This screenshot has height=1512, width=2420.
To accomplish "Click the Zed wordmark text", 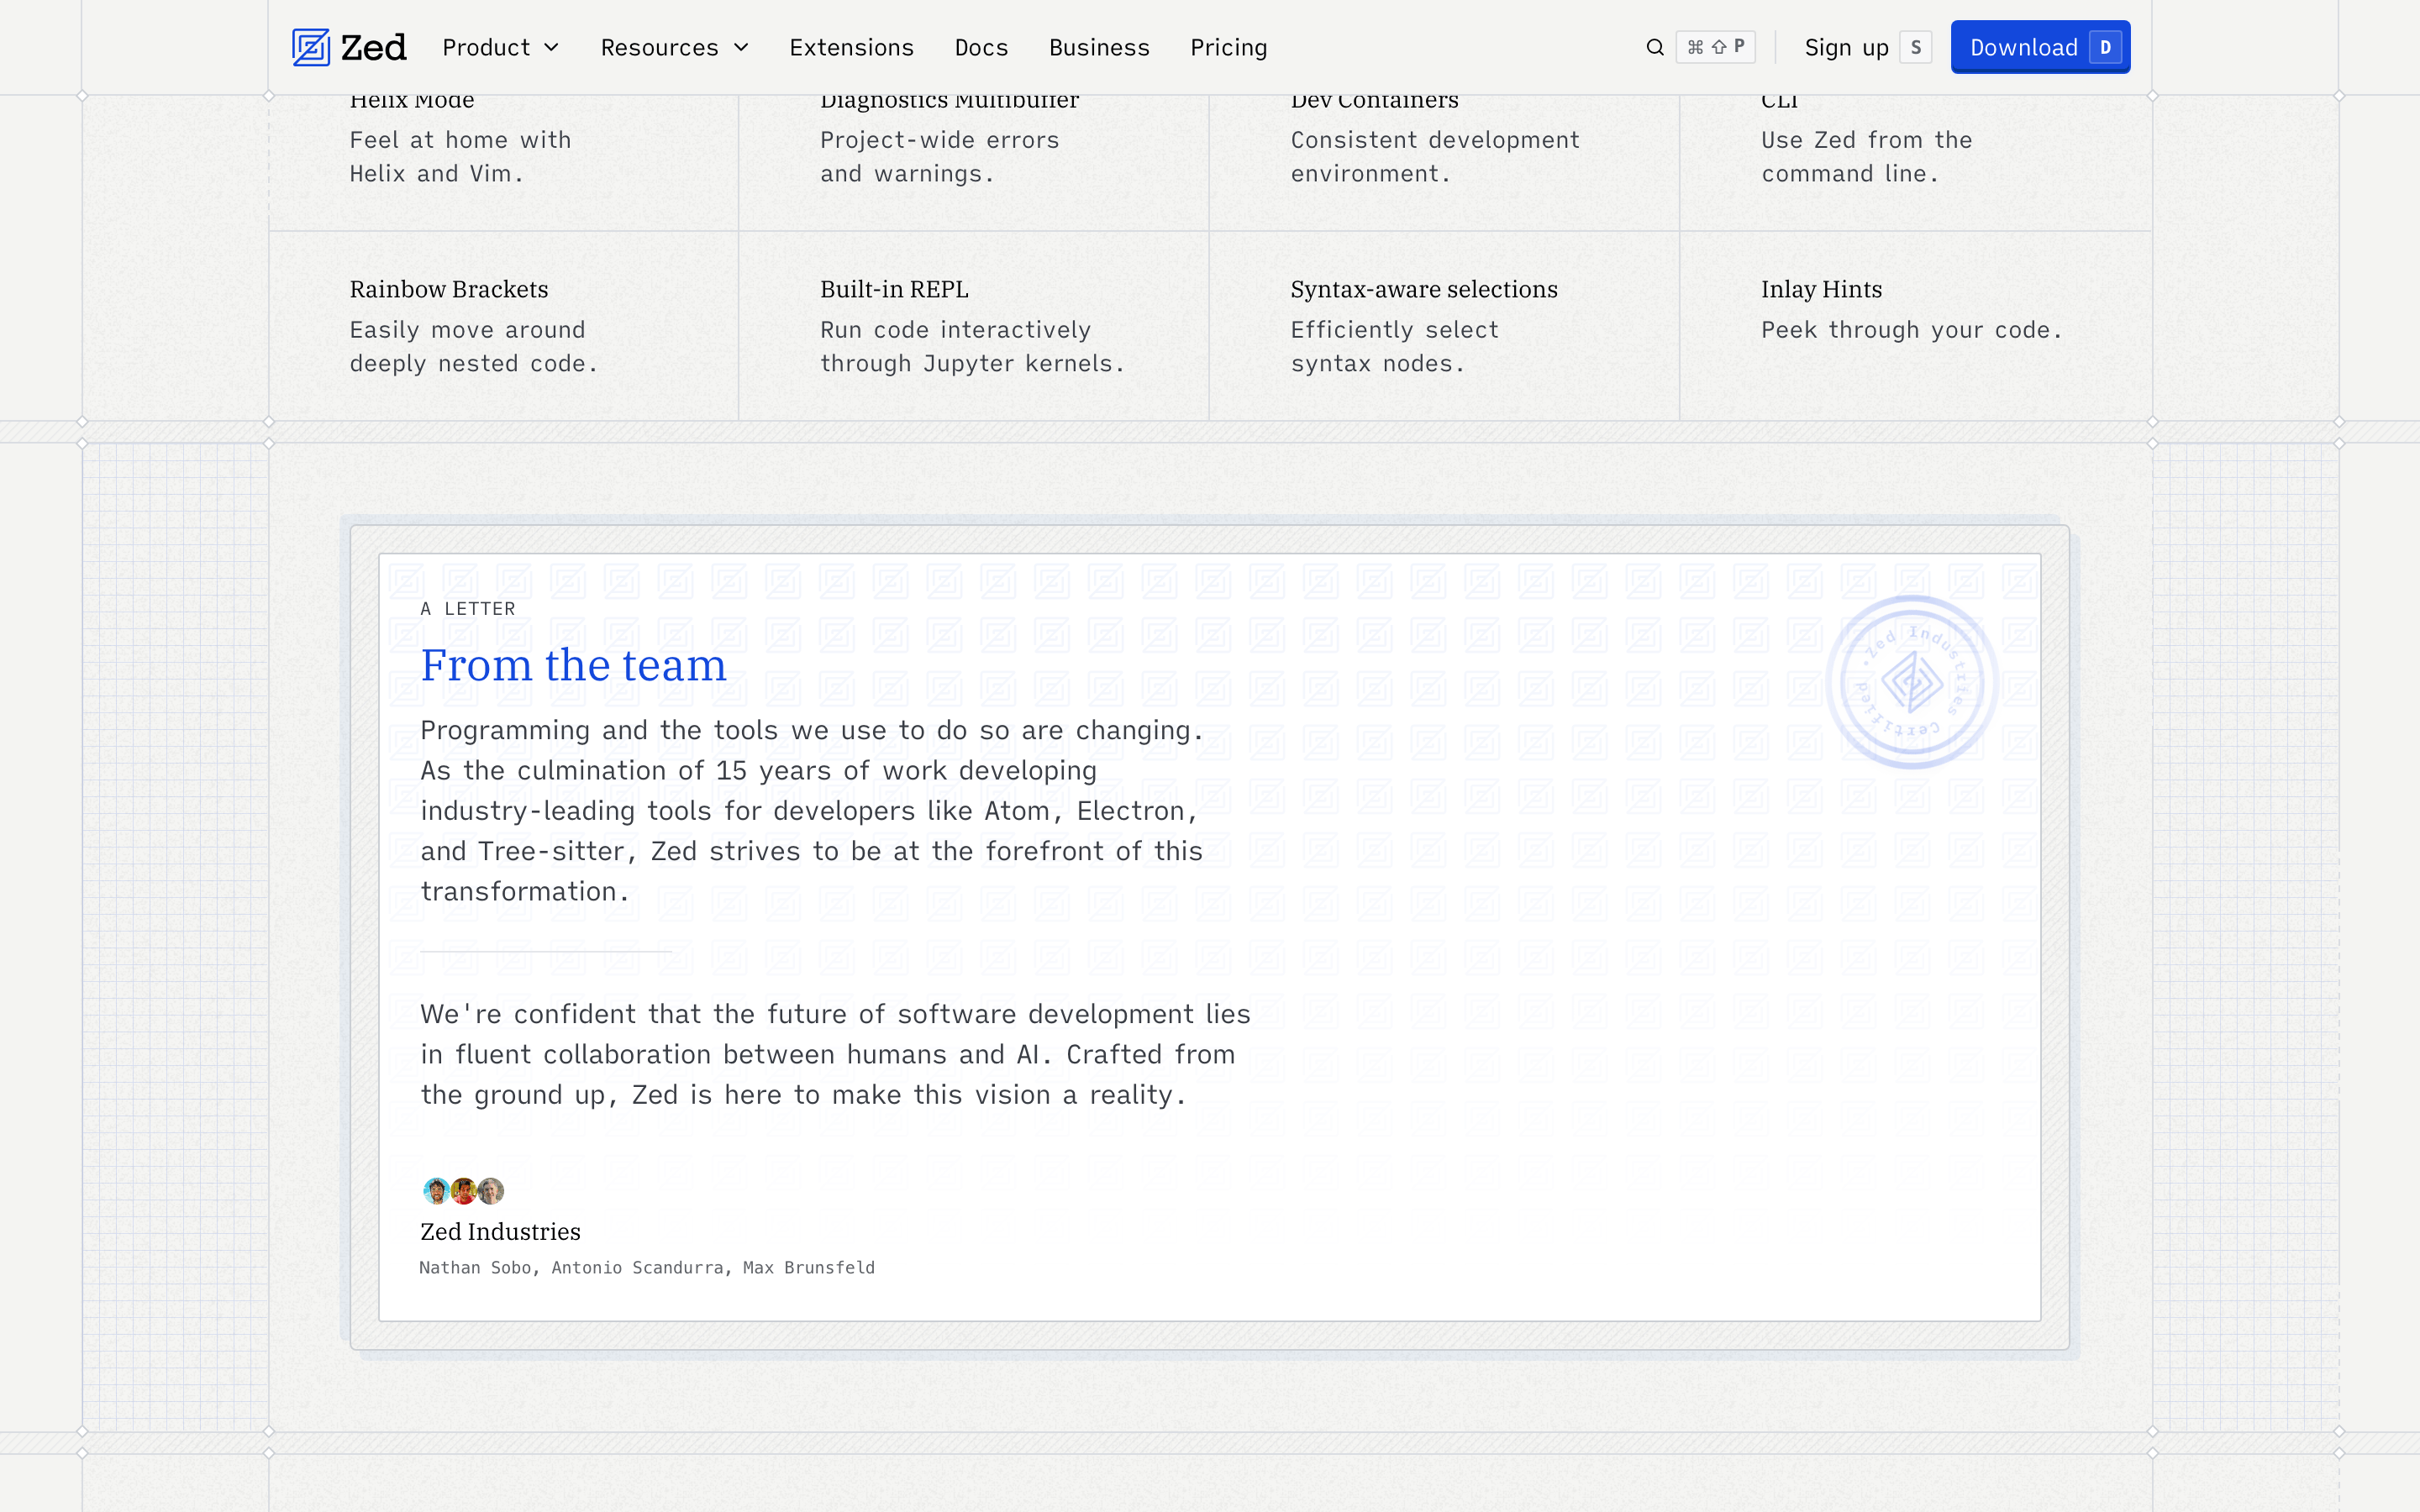I will pyautogui.click(x=373, y=47).
